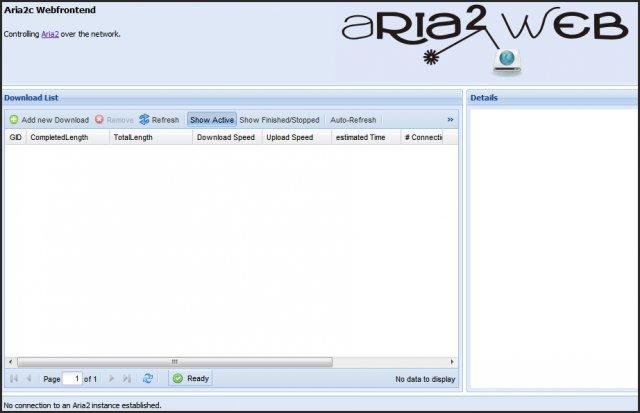640x413 pixels.
Task: Click the page number input field
Action: point(72,379)
